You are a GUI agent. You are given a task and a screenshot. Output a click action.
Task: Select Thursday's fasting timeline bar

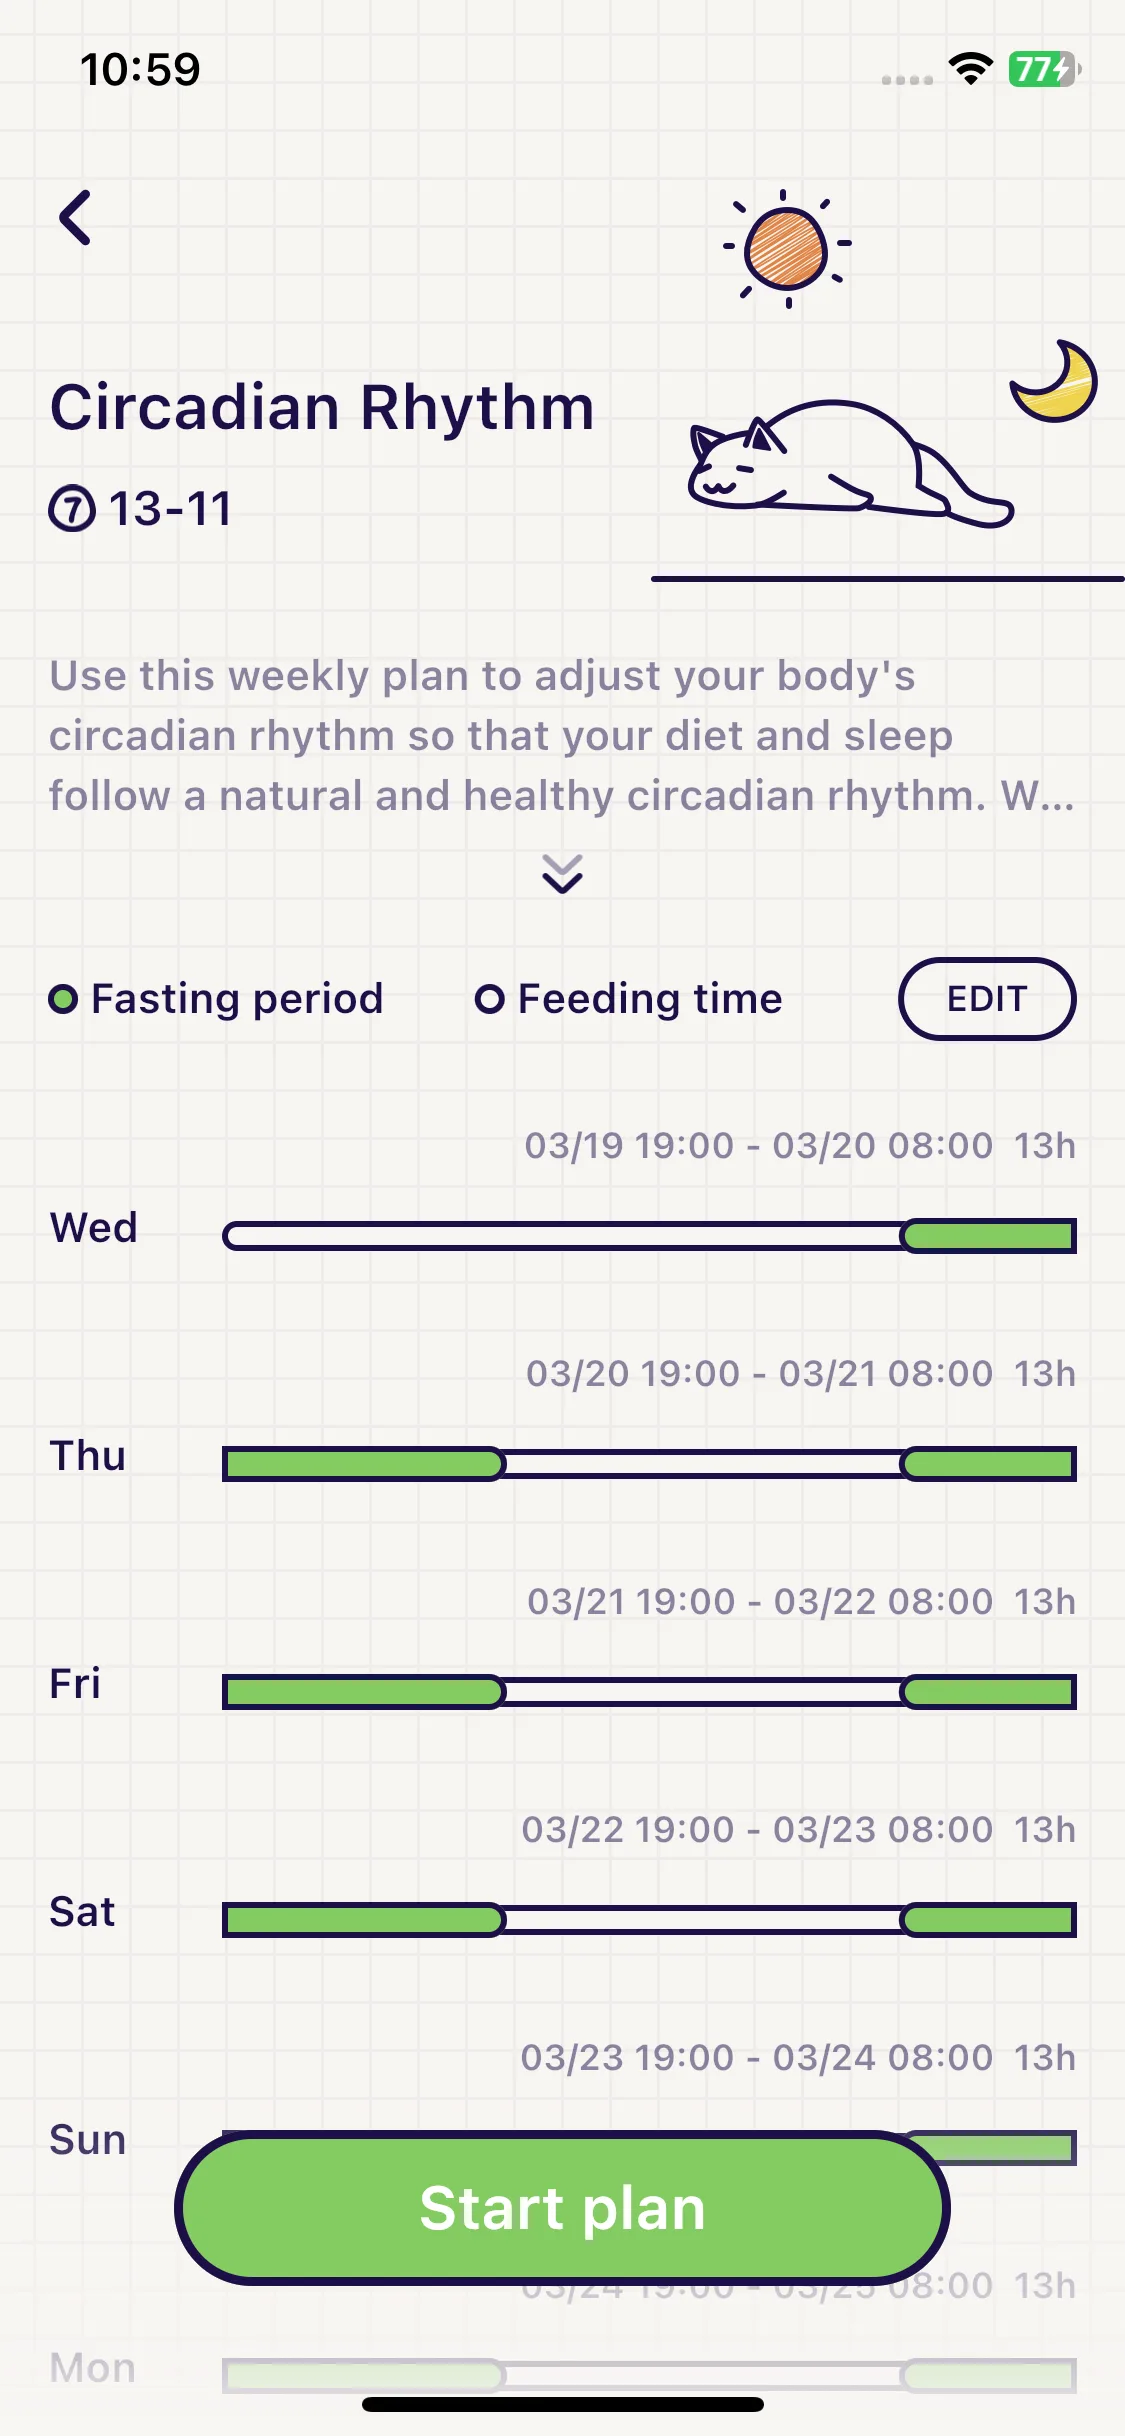click(649, 1464)
